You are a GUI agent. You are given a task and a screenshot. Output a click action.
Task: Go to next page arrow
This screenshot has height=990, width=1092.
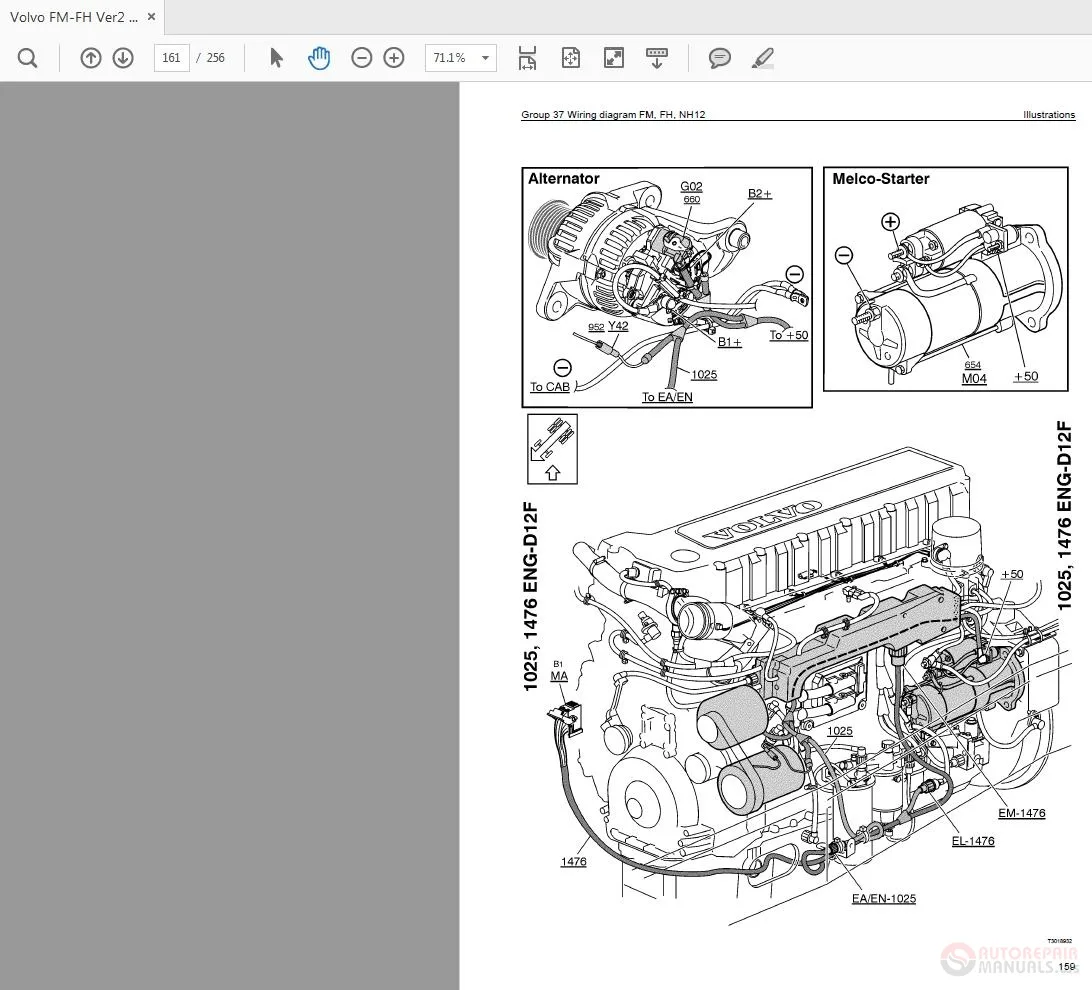click(x=123, y=58)
